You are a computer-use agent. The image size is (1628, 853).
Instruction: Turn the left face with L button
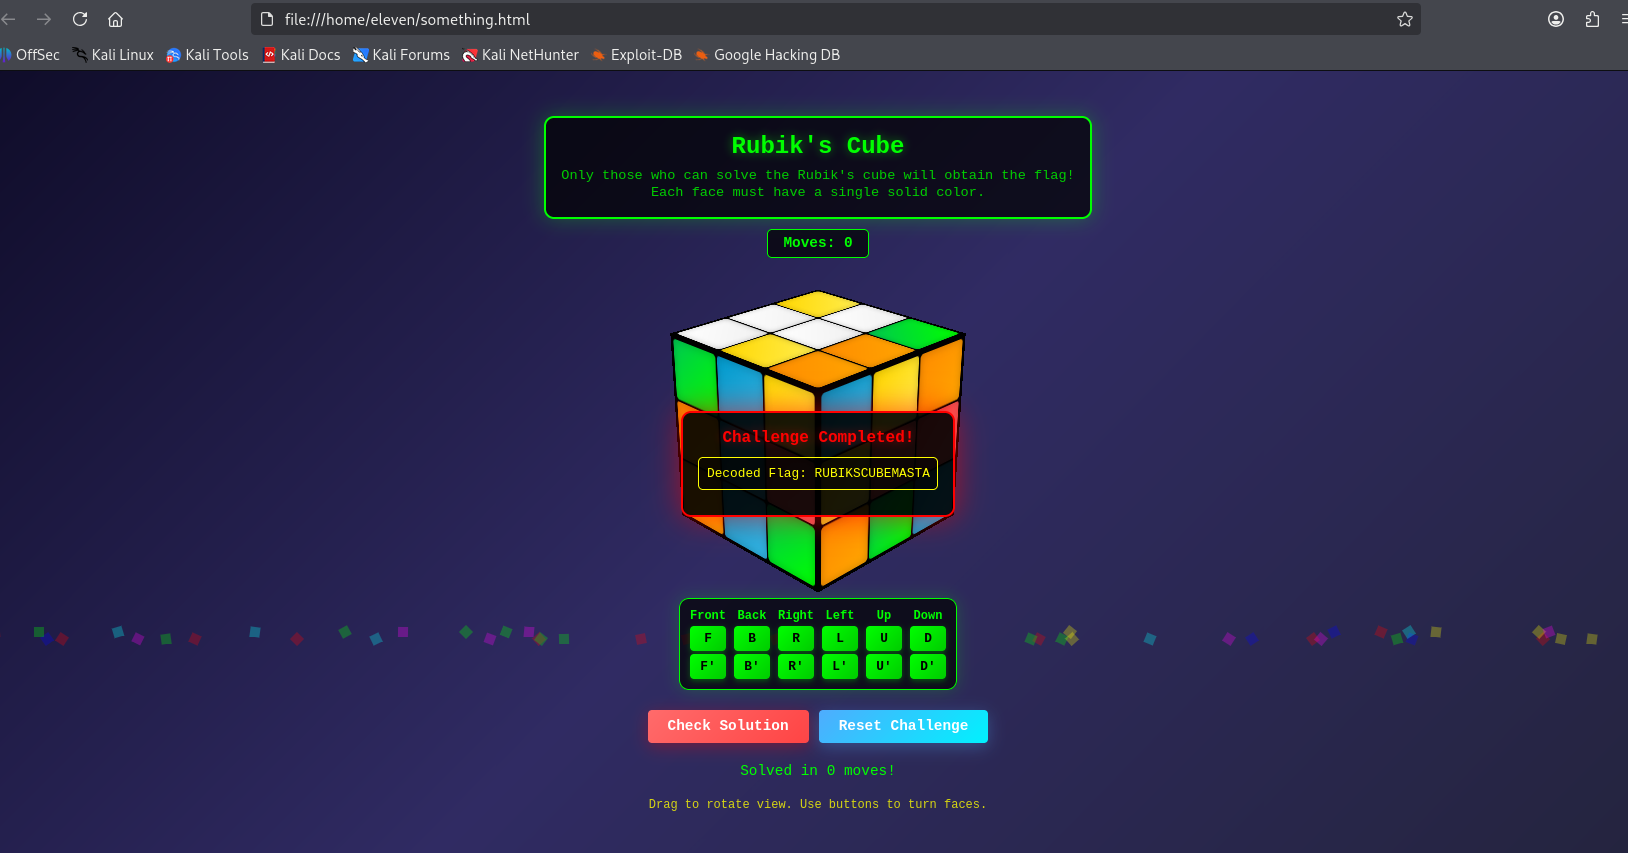[840, 638]
